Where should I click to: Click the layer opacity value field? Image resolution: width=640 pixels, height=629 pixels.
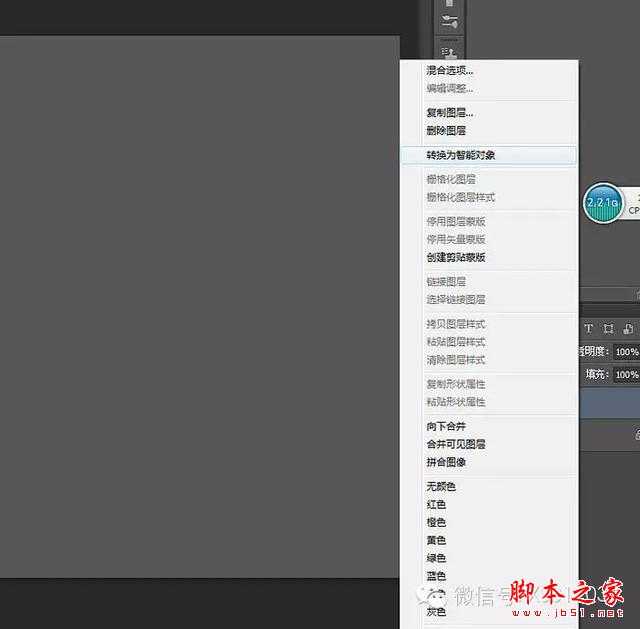point(626,352)
